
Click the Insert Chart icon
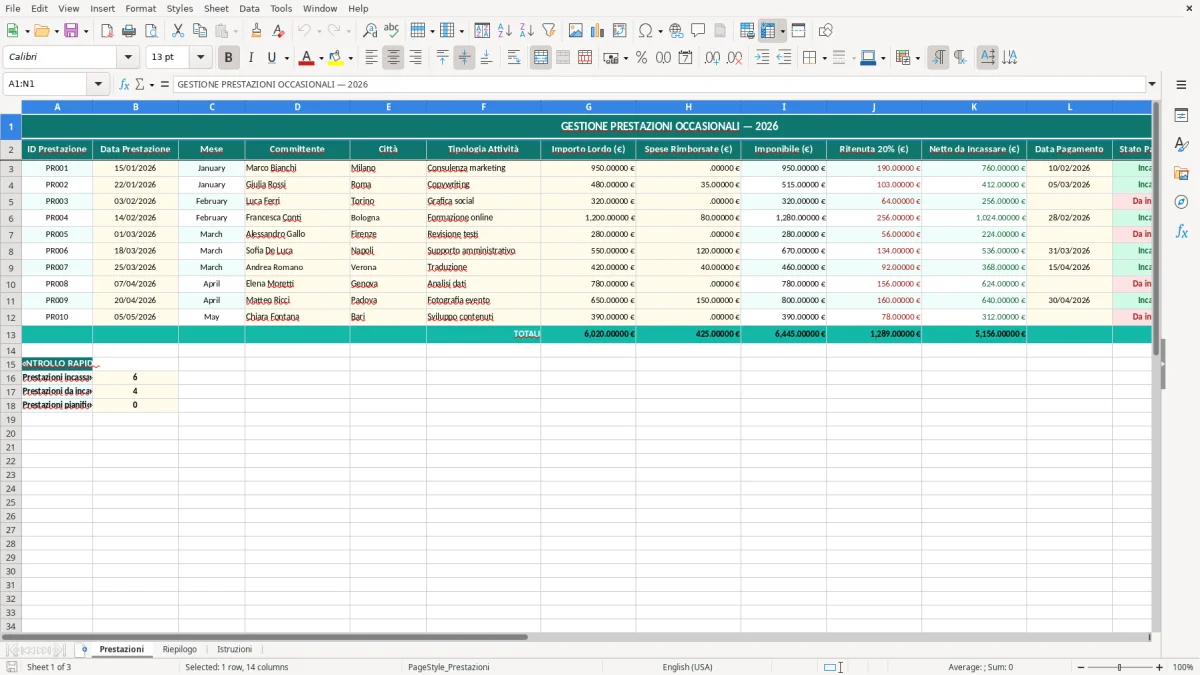(598, 31)
